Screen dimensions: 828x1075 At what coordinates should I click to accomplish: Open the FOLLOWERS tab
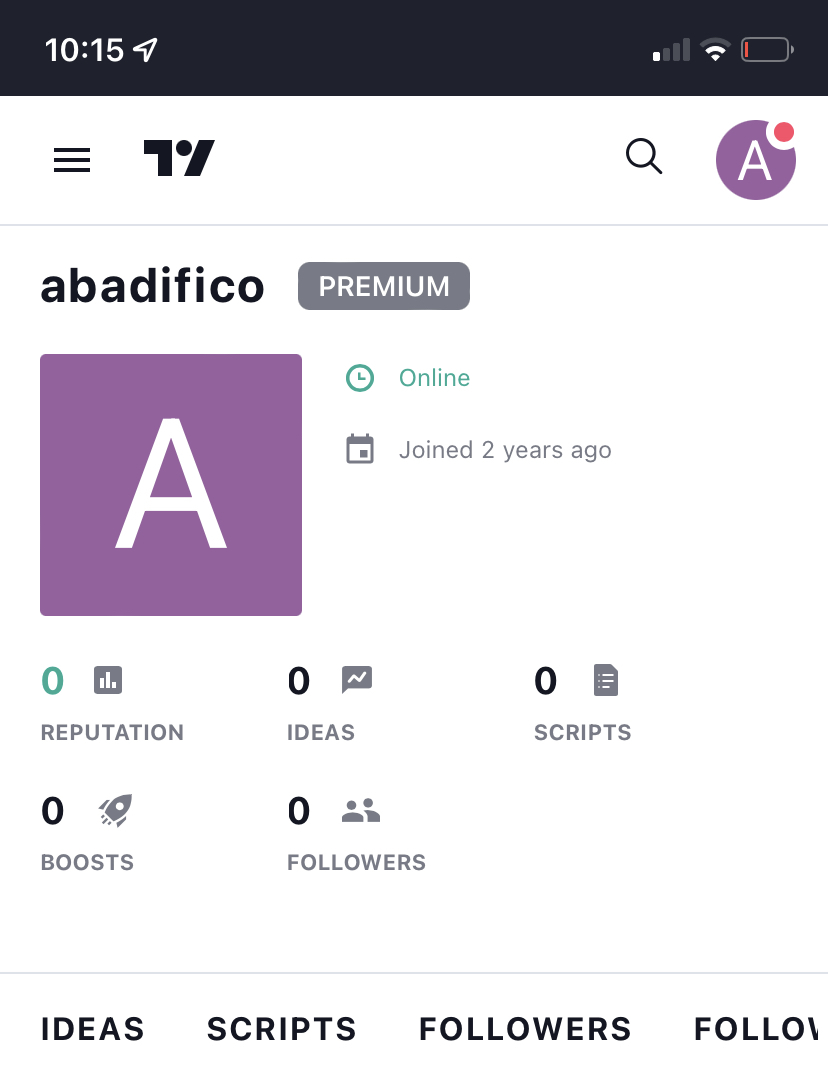[x=525, y=1029]
